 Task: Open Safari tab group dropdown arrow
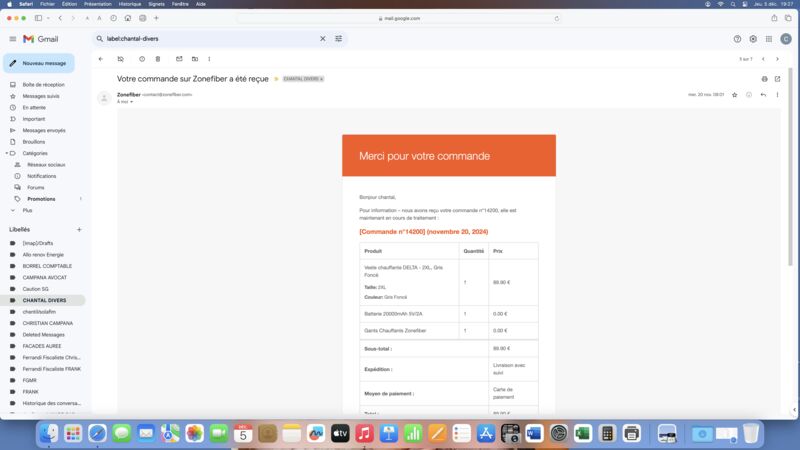tap(48, 18)
